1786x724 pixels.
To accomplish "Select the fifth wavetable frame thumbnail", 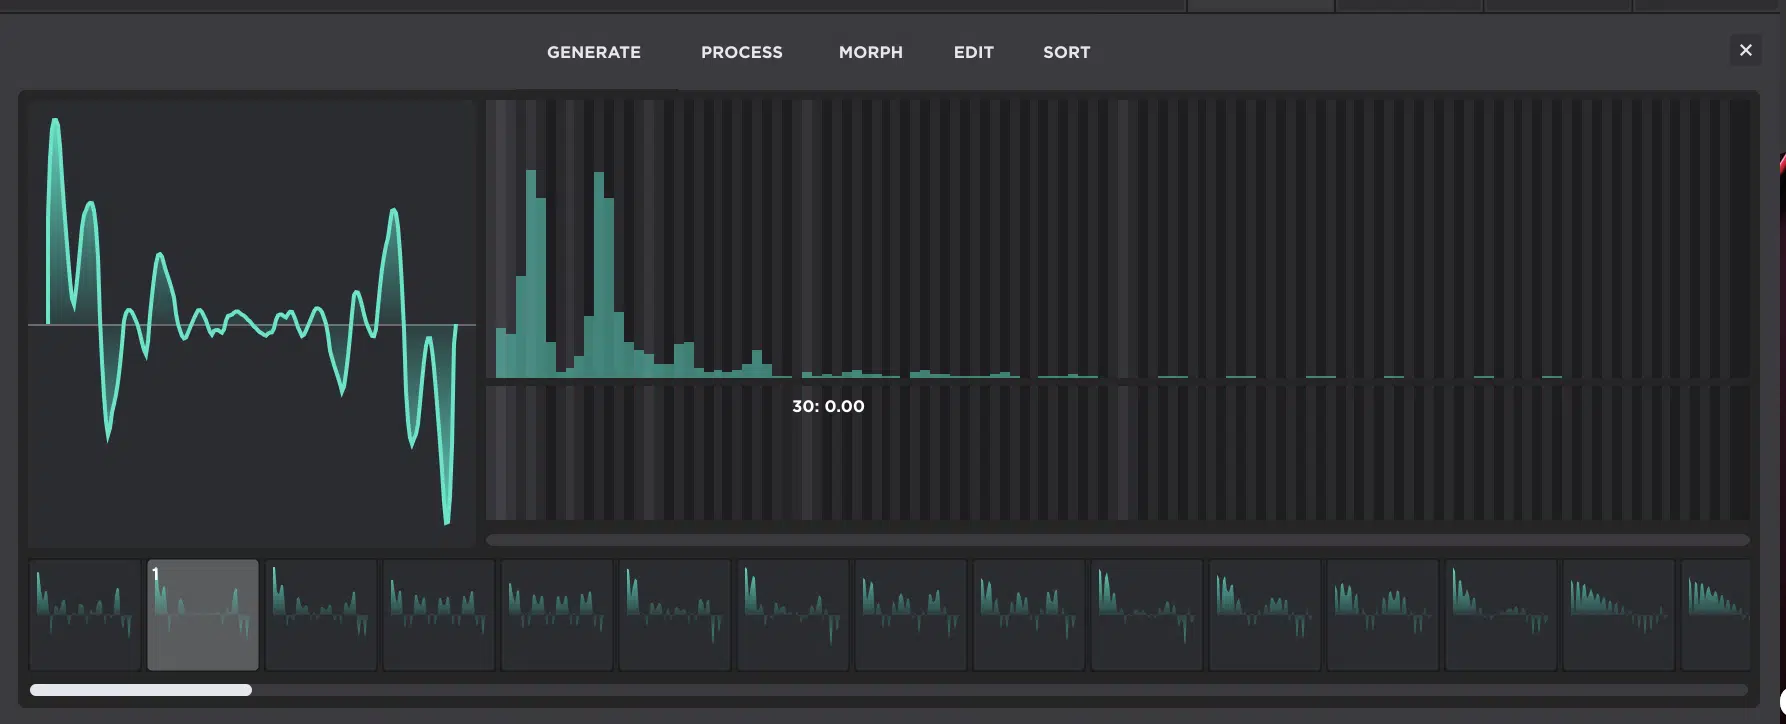I will coord(557,614).
